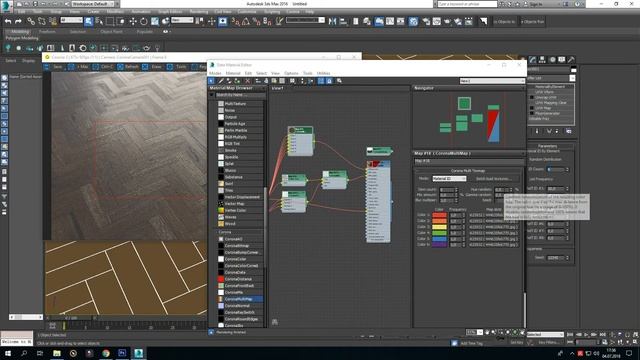Screen dimensions: 640x360
Task: Click the red Color 1 swatch
Action: click(x=439, y=215)
